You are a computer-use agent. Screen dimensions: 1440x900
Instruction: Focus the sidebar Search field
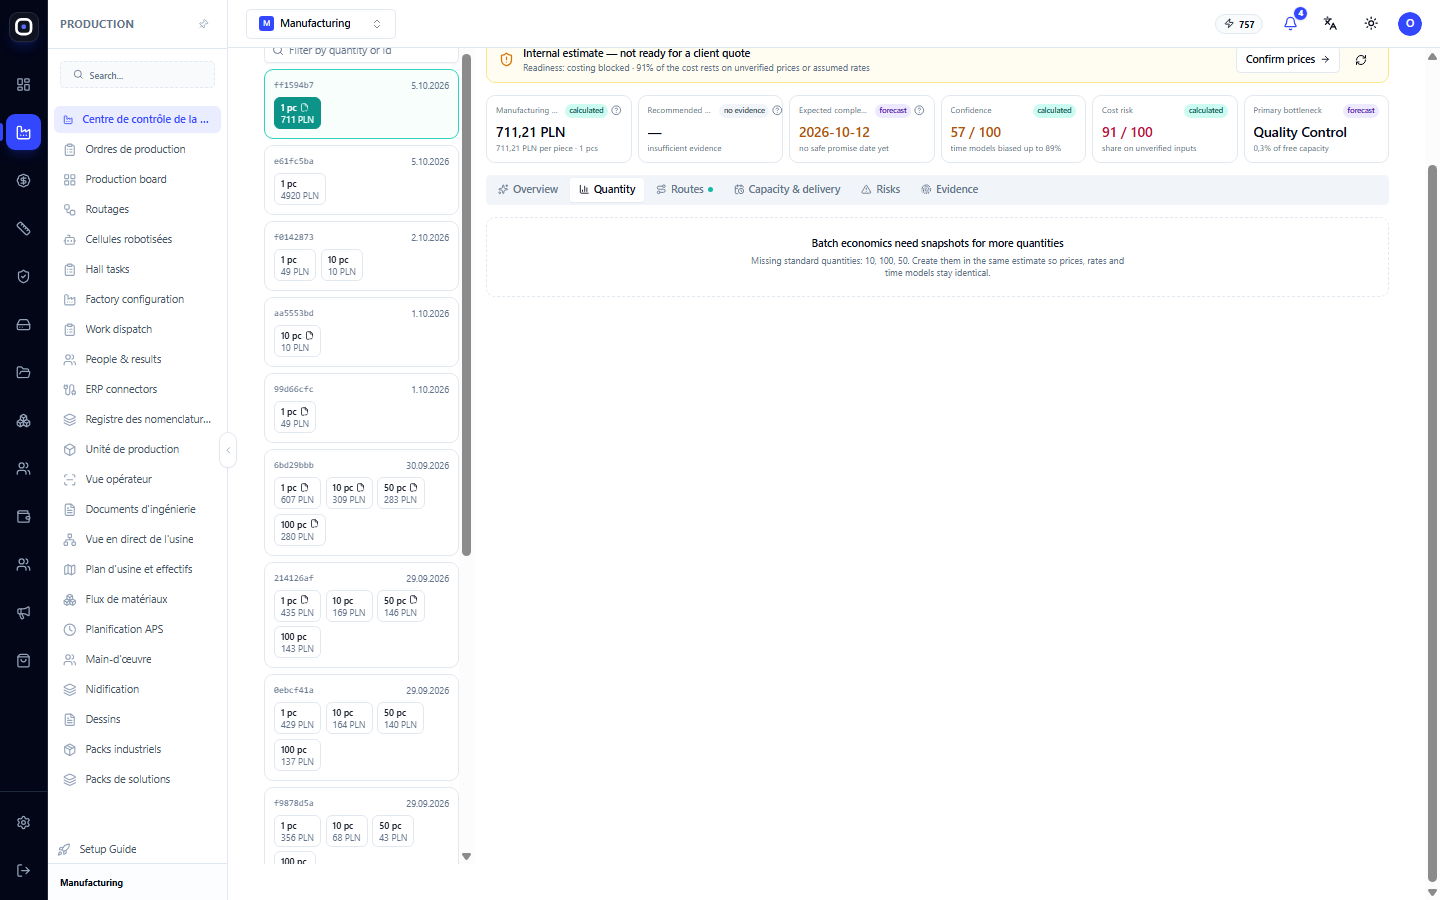(138, 75)
